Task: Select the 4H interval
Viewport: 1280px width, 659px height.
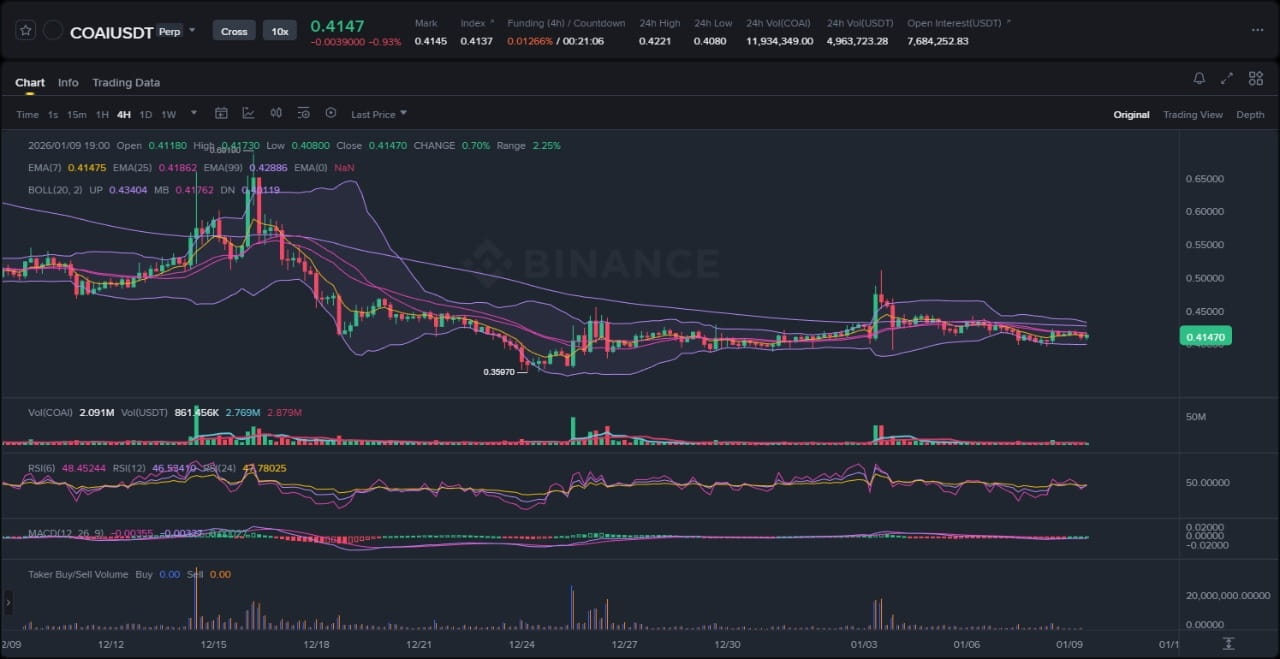Action: pyautogui.click(x=124, y=114)
